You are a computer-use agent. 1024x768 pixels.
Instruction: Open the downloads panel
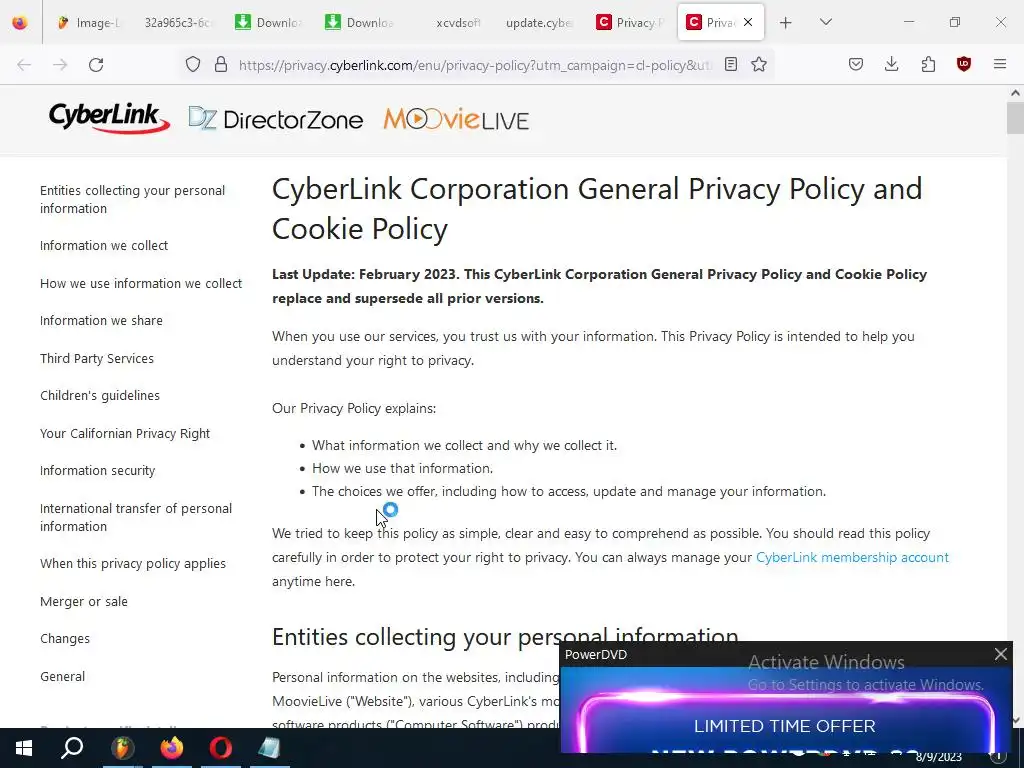pyautogui.click(x=891, y=65)
